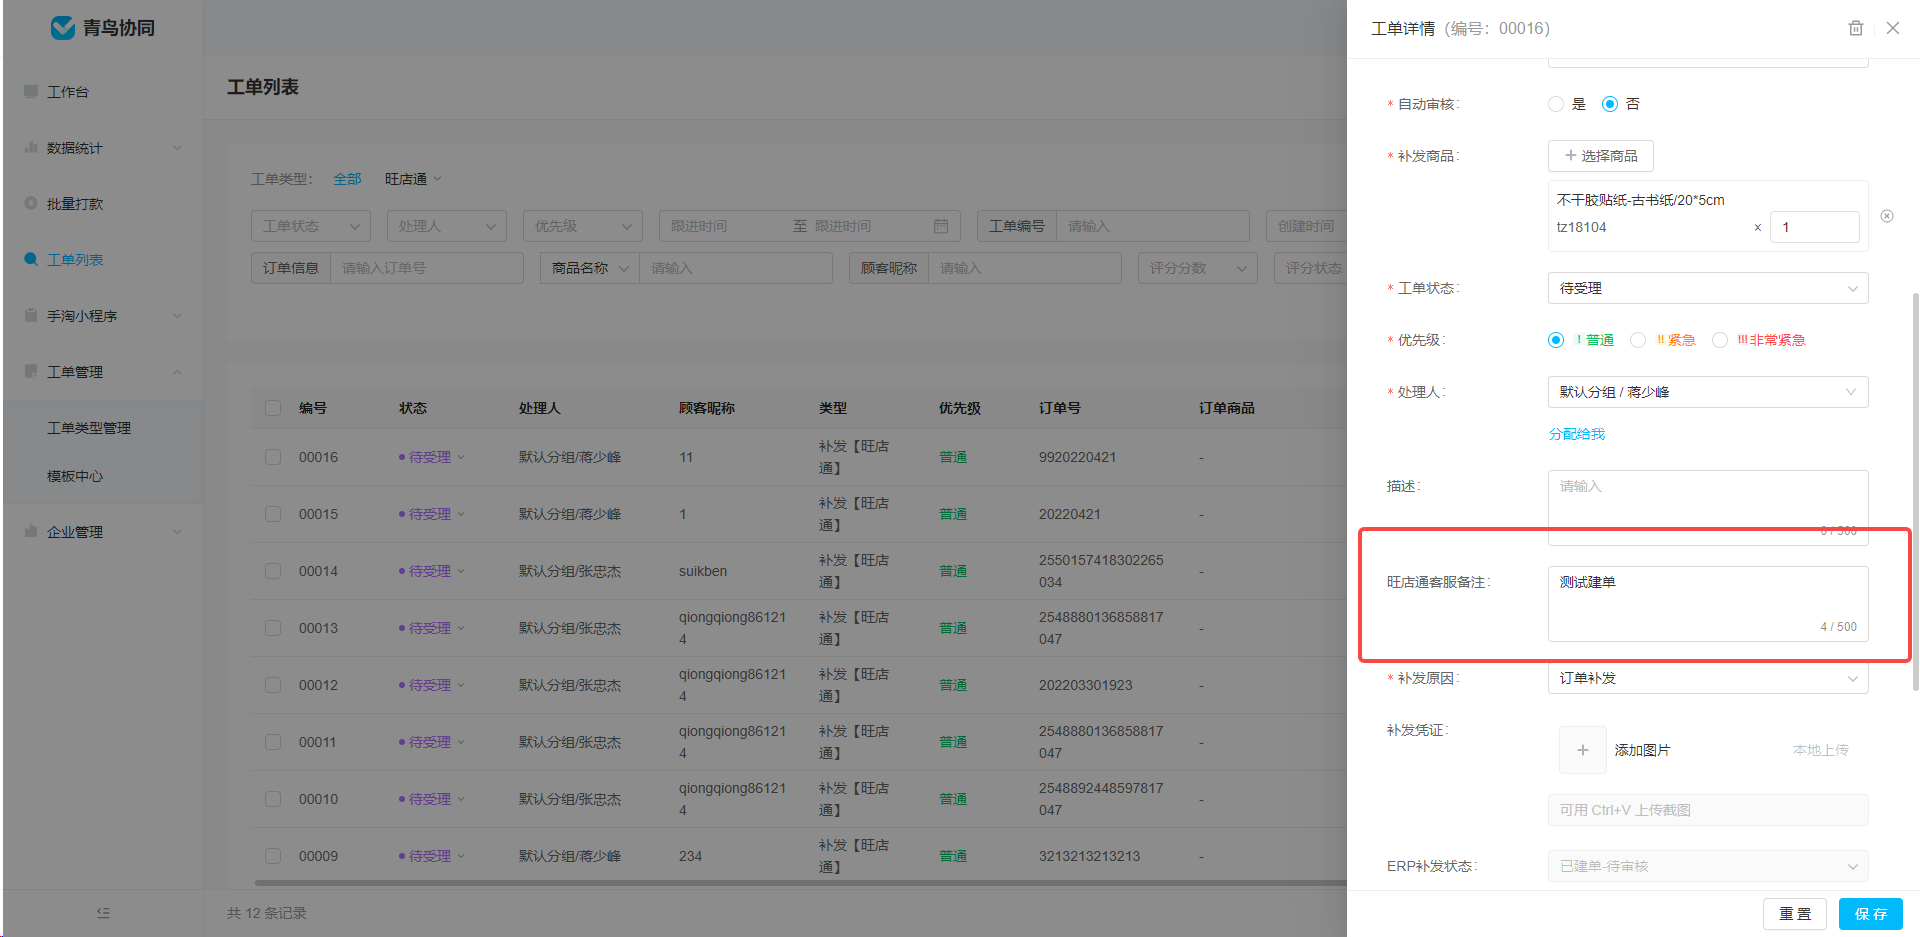1920x937 pixels.
Task: Check the row 00014 checkbox
Action: [x=273, y=571]
